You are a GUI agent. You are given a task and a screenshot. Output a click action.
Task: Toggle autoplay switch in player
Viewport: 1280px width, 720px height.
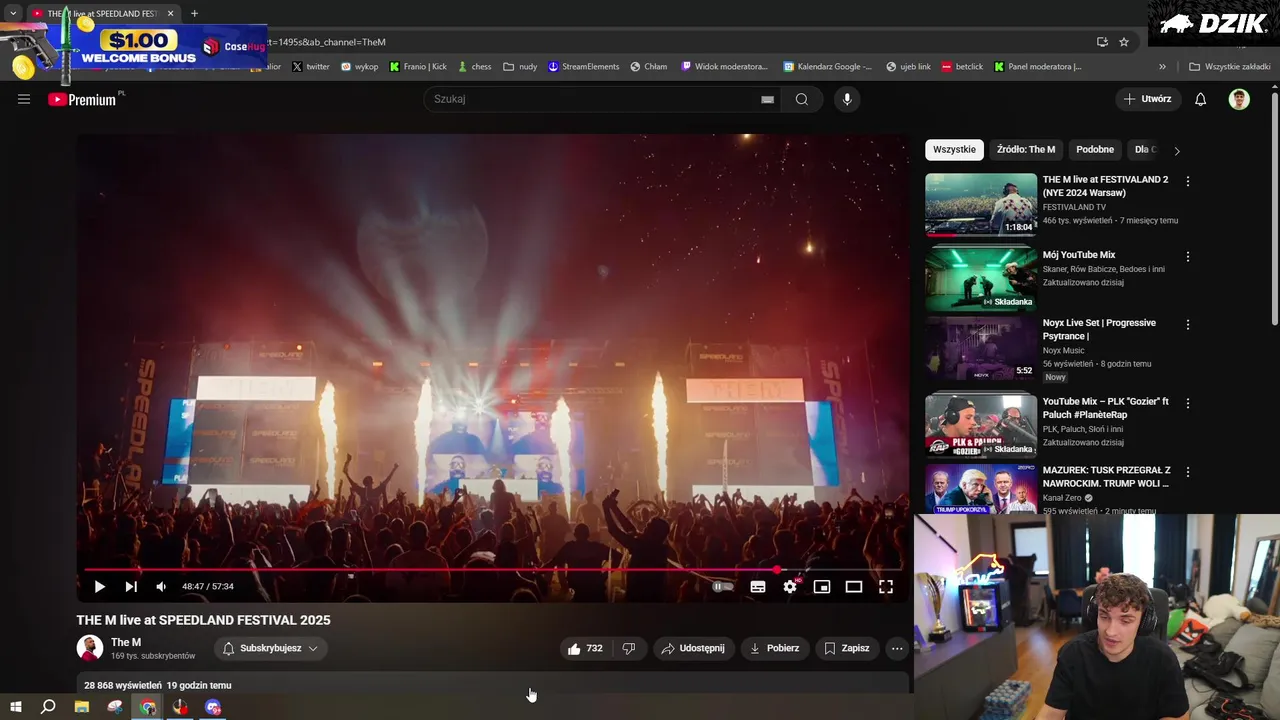coord(722,587)
